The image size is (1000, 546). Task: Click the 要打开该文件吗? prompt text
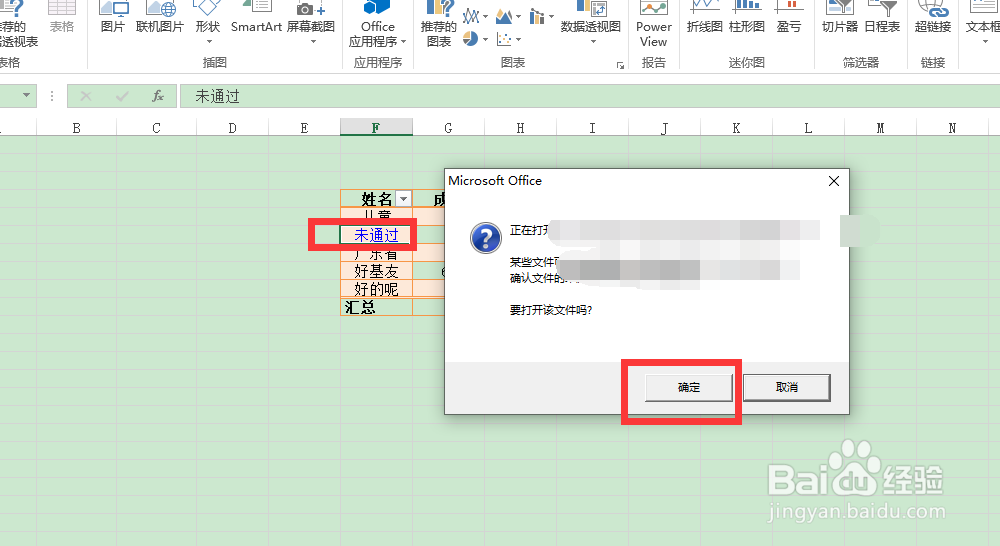pos(551,311)
